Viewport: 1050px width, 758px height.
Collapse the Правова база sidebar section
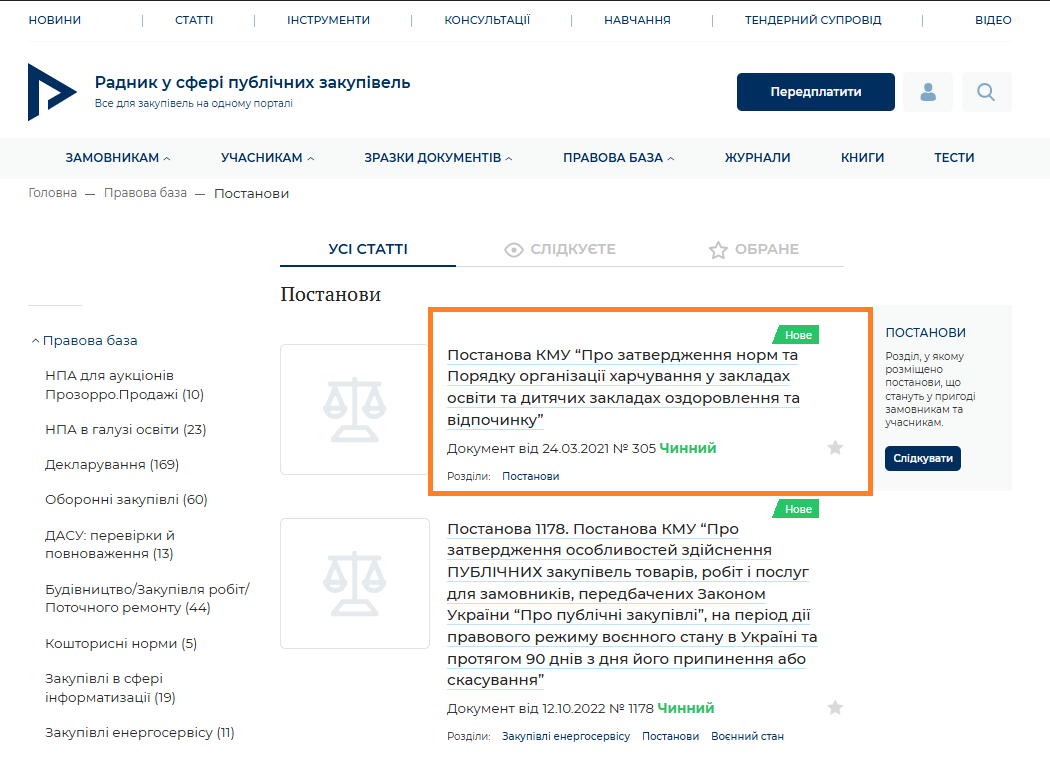click(36, 341)
